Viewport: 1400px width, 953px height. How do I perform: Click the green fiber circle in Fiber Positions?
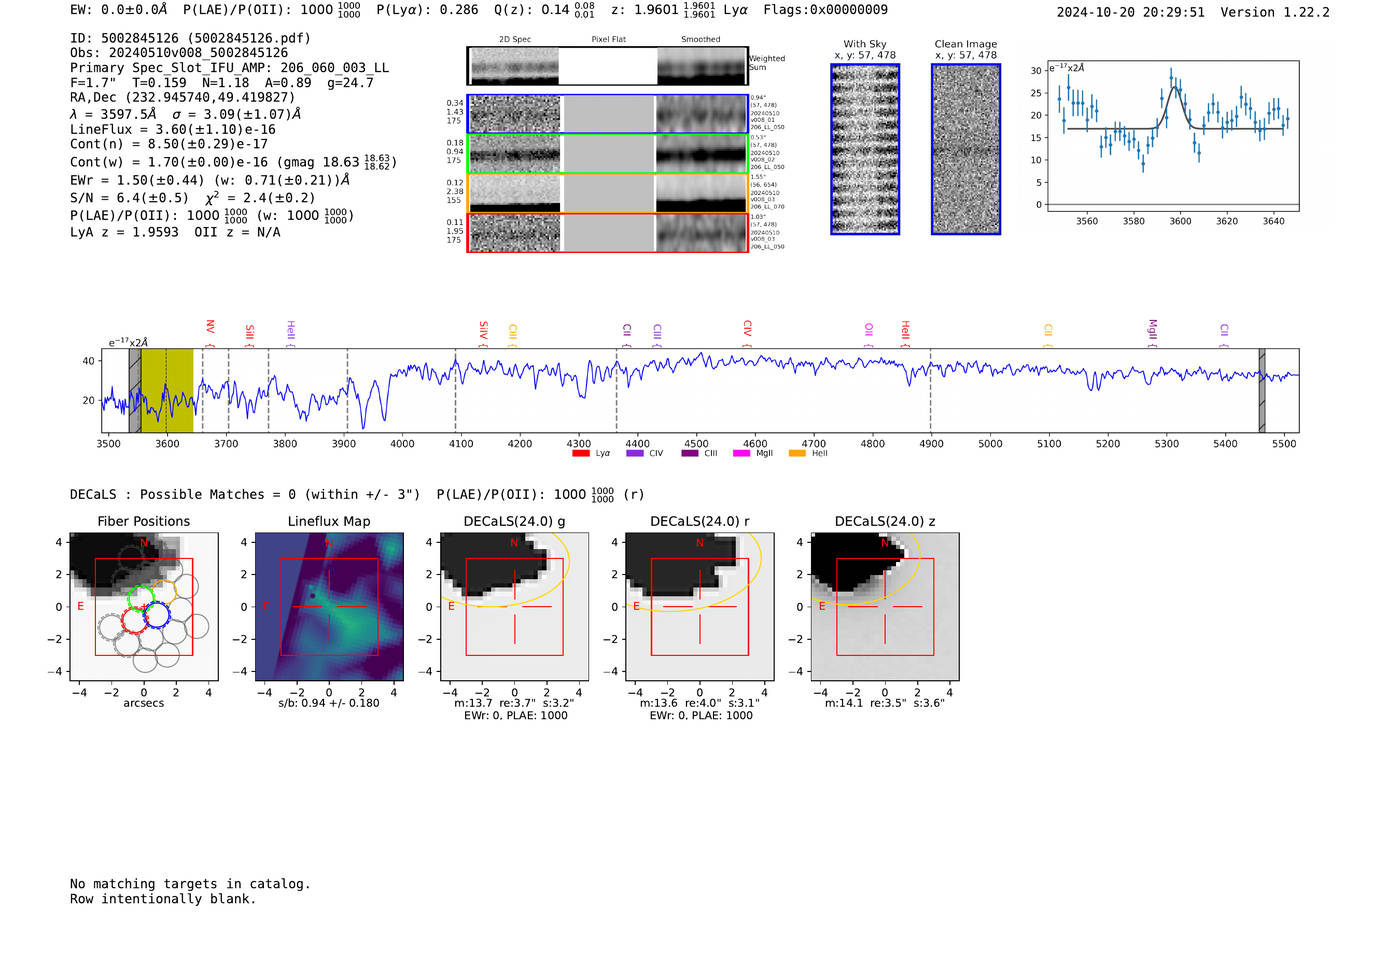point(140,598)
